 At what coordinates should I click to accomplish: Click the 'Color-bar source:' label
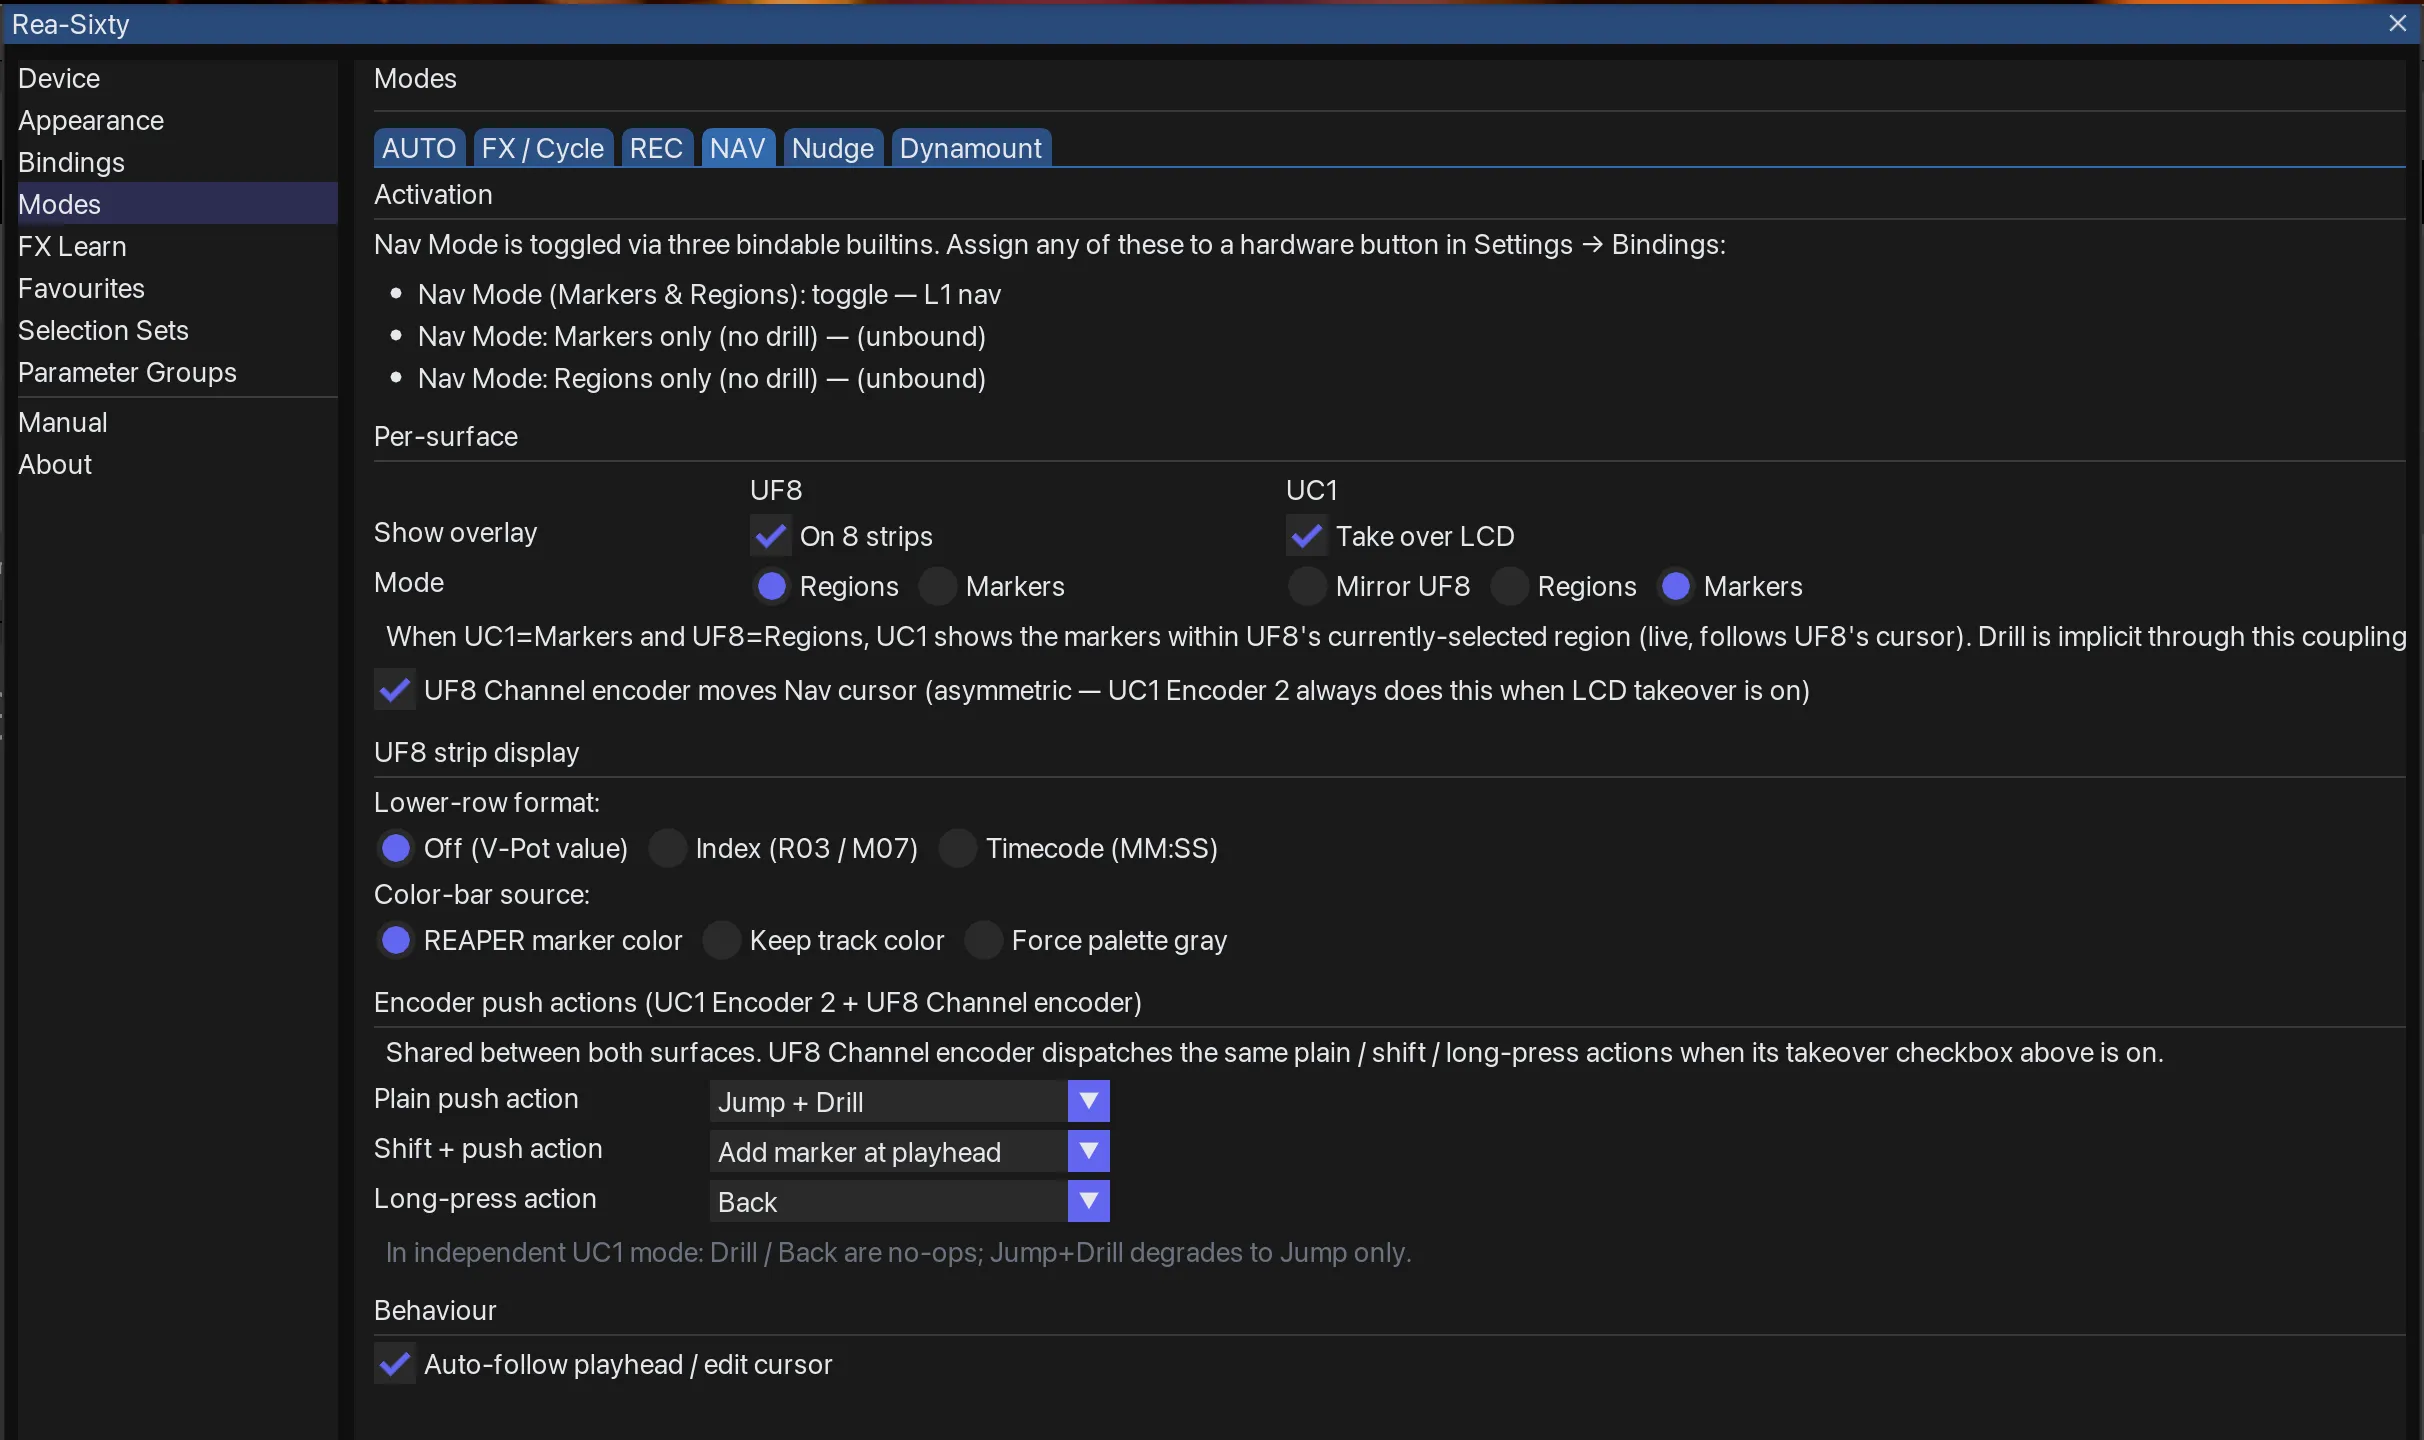482,894
